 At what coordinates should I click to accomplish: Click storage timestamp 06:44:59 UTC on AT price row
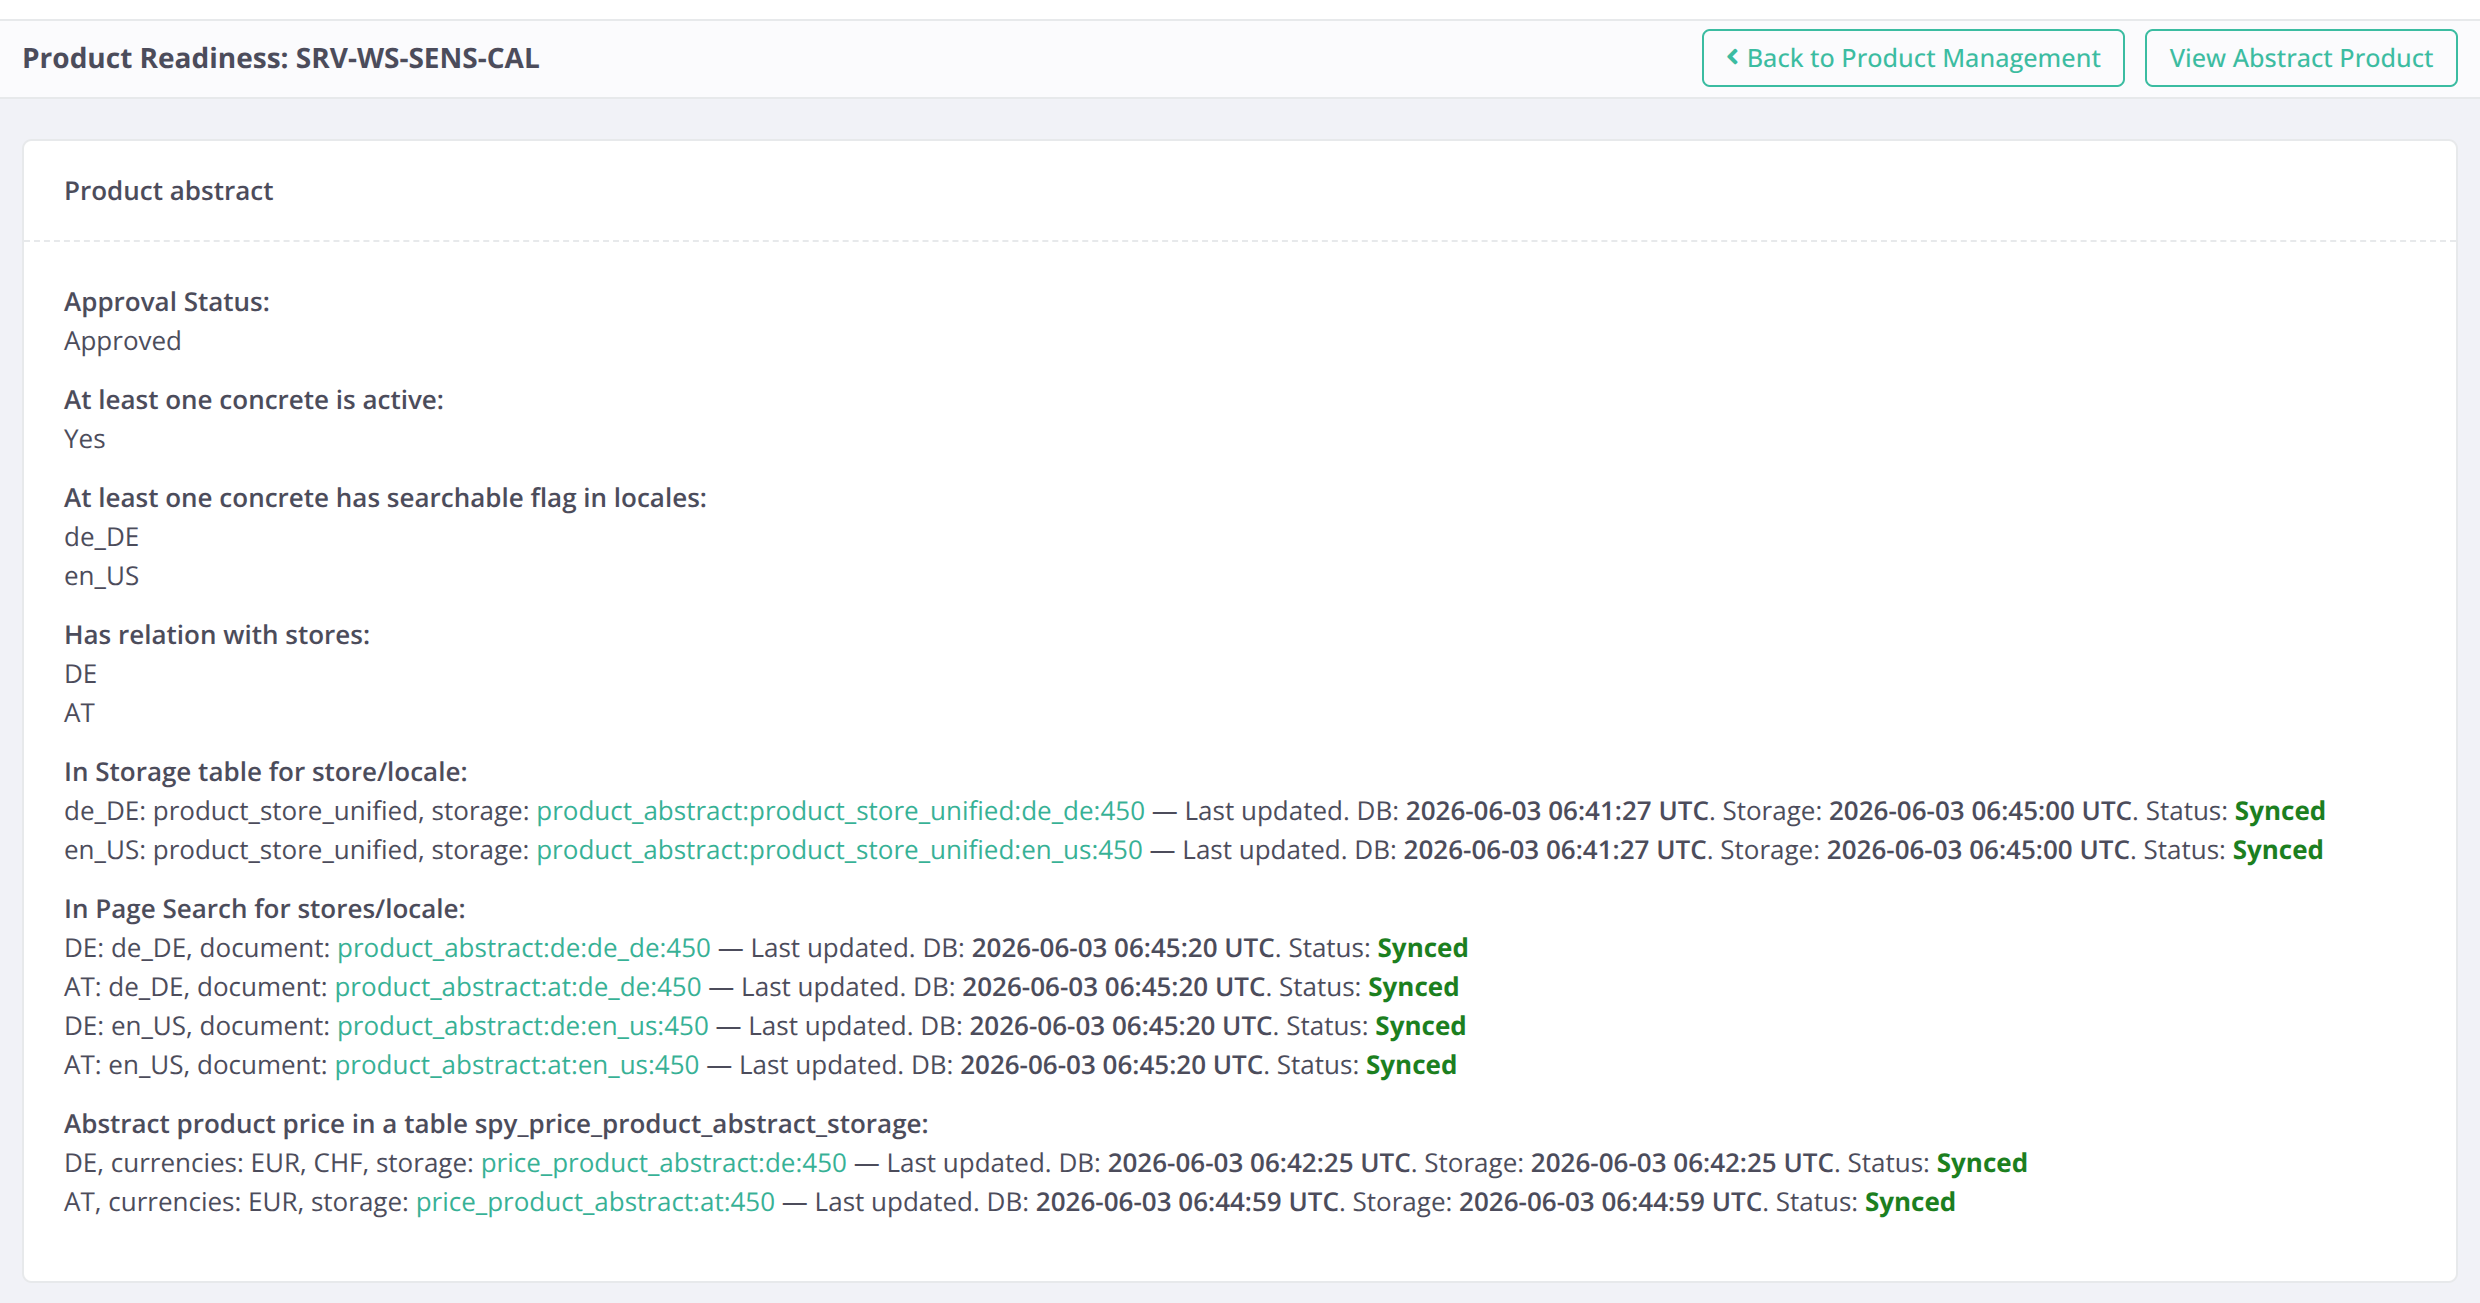(x=1610, y=1201)
